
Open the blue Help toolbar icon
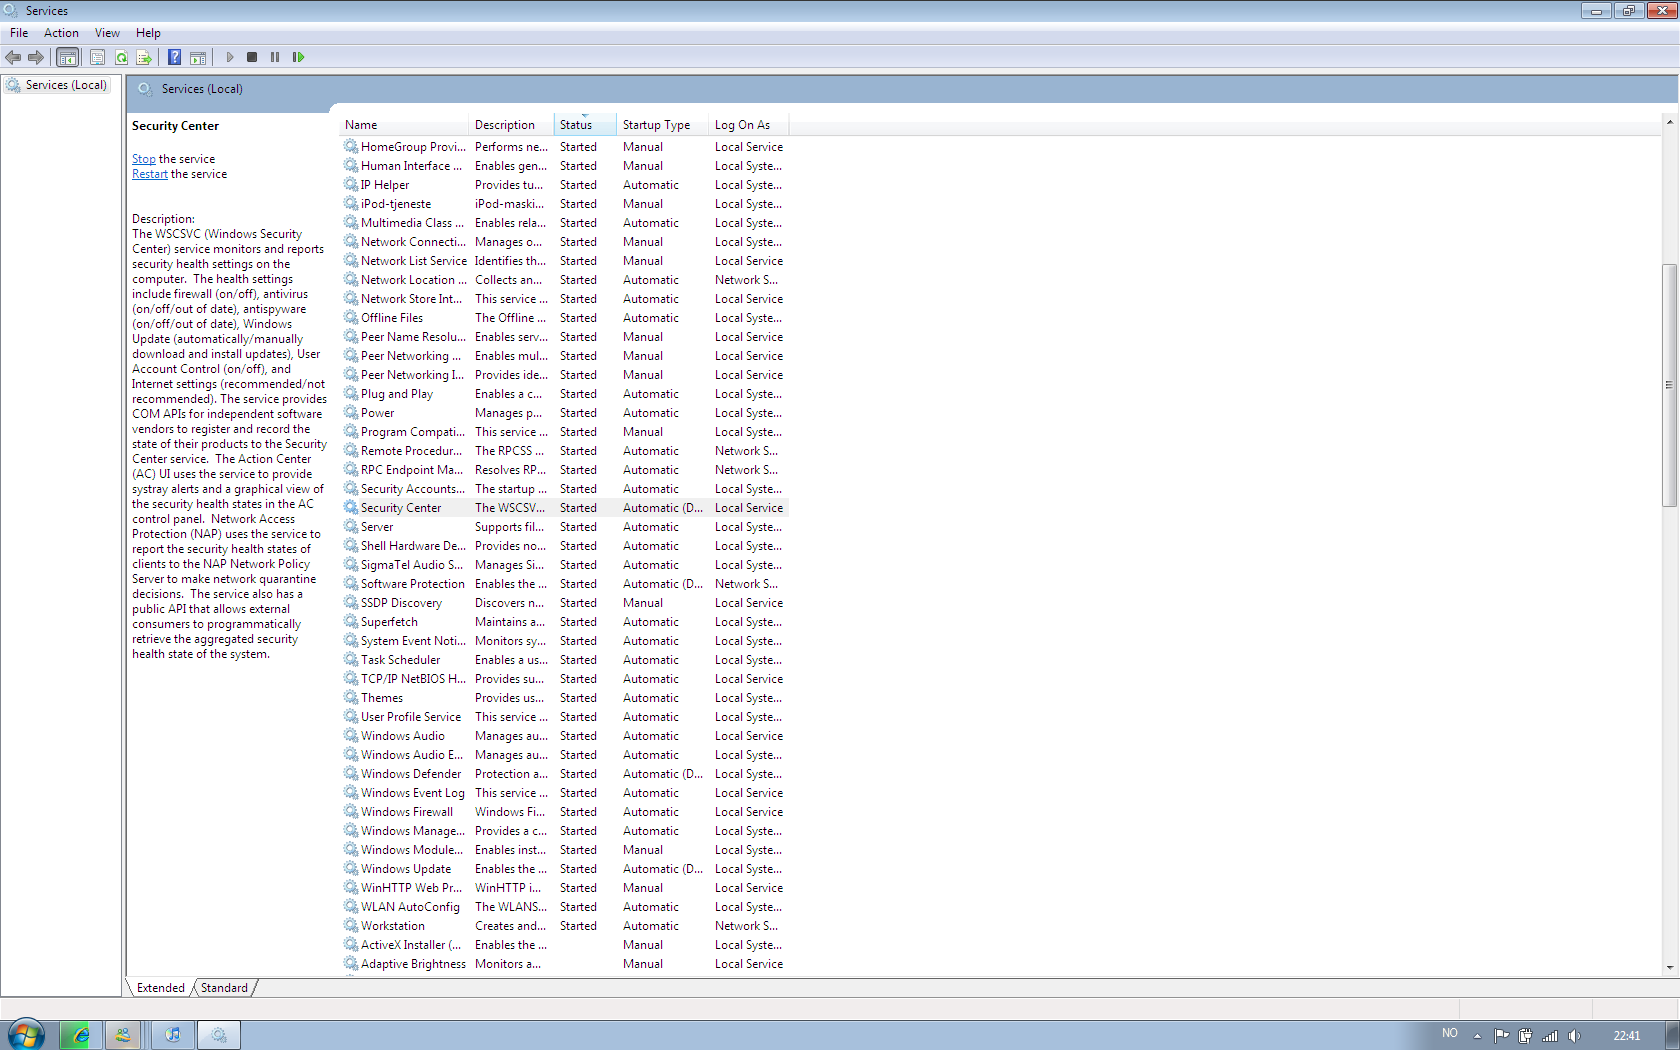[x=174, y=57]
